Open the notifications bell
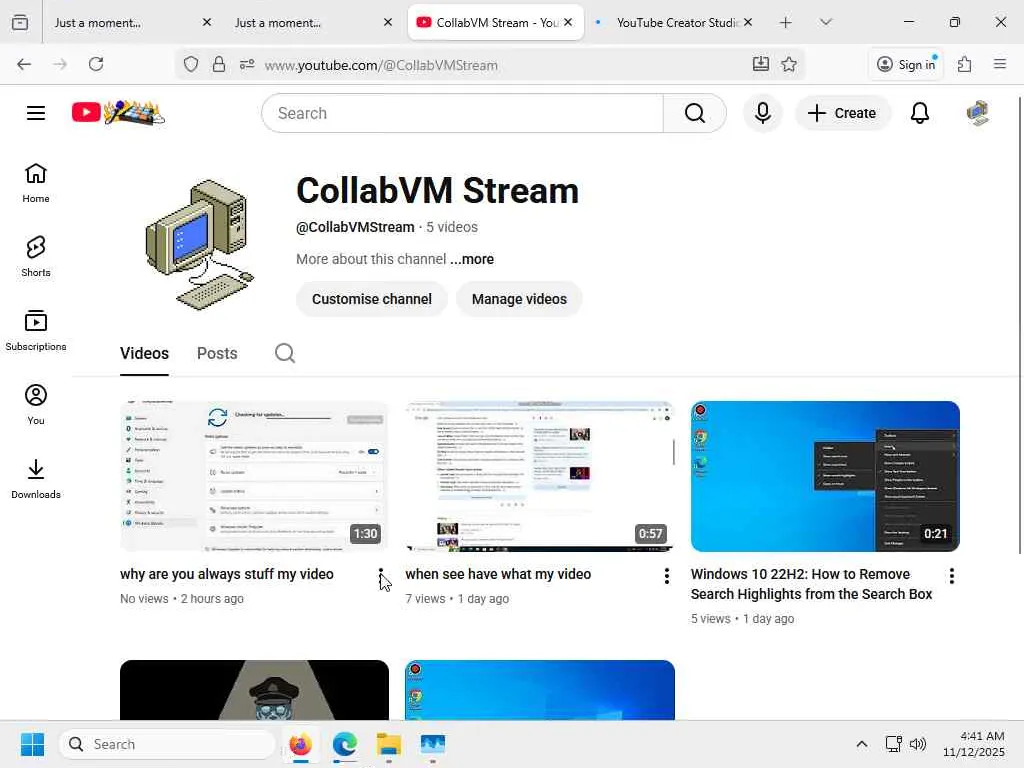Image resolution: width=1024 pixels, height=768 pixels. pos(920,113)
